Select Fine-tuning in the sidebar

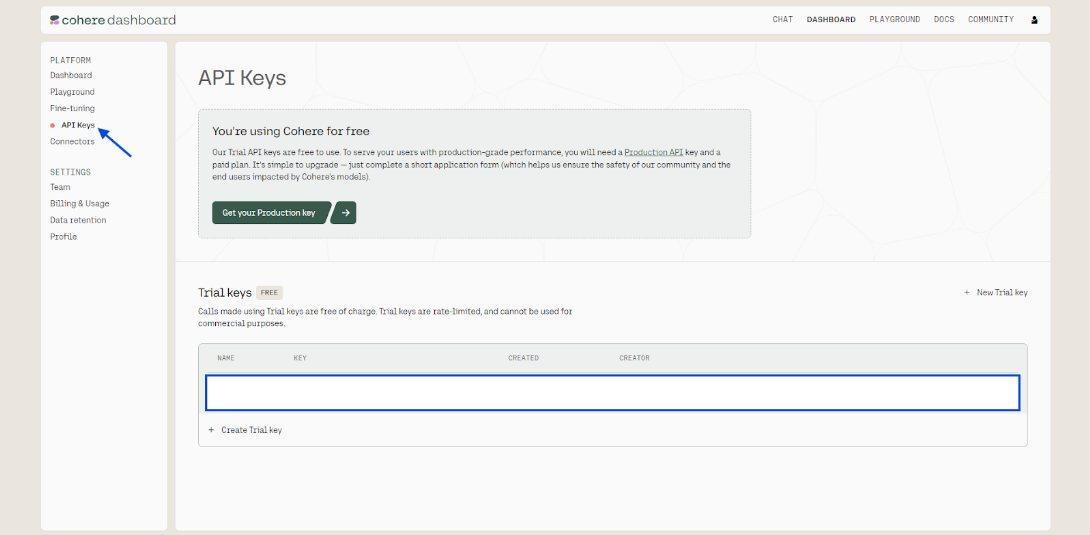[x=72, y=108]
